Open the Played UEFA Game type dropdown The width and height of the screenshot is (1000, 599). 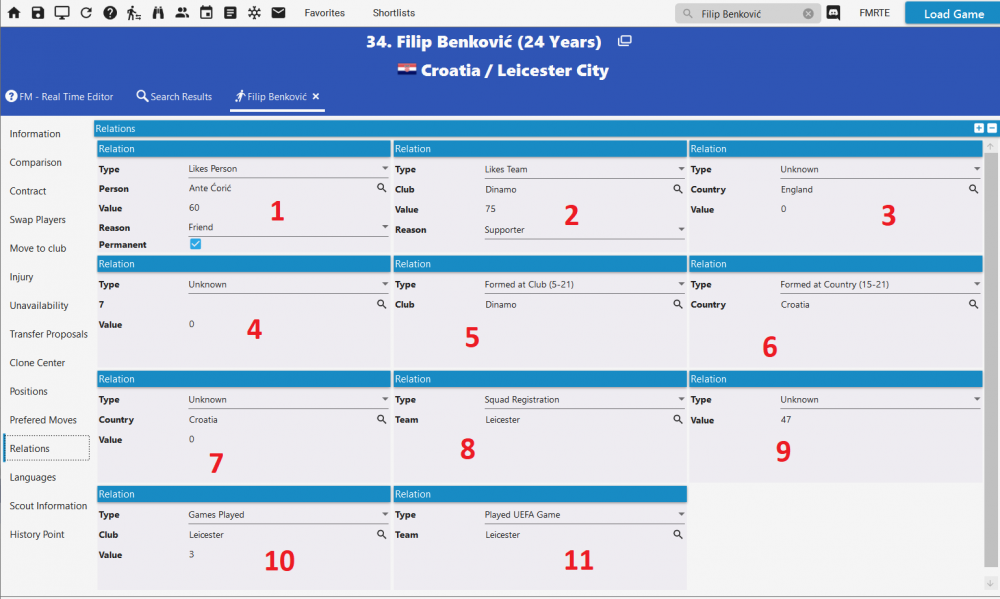[x=585, y=515]
